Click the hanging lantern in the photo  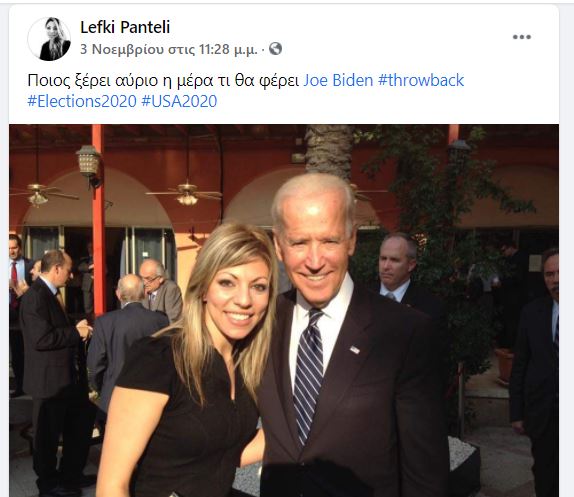tap(89, 162)
